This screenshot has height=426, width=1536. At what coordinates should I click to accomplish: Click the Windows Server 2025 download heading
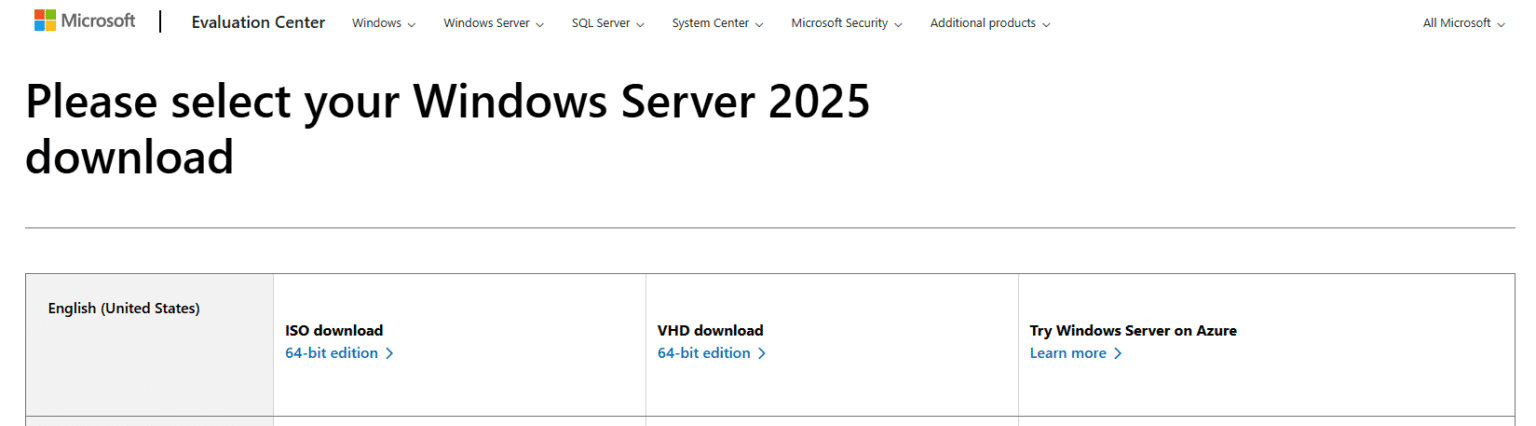point(447,129)
